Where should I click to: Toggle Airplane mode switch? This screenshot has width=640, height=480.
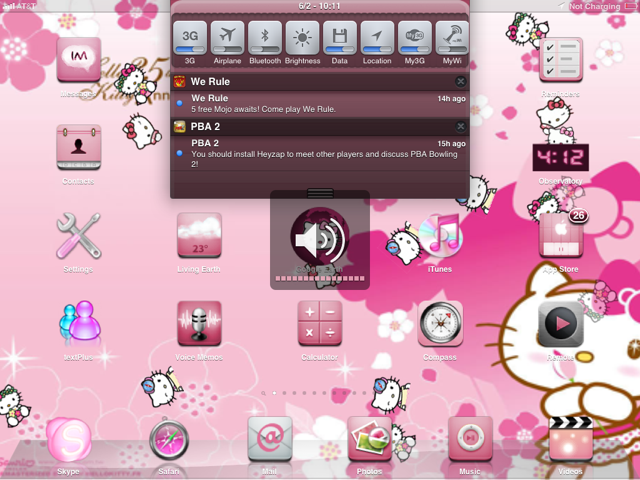pos(227,38)
